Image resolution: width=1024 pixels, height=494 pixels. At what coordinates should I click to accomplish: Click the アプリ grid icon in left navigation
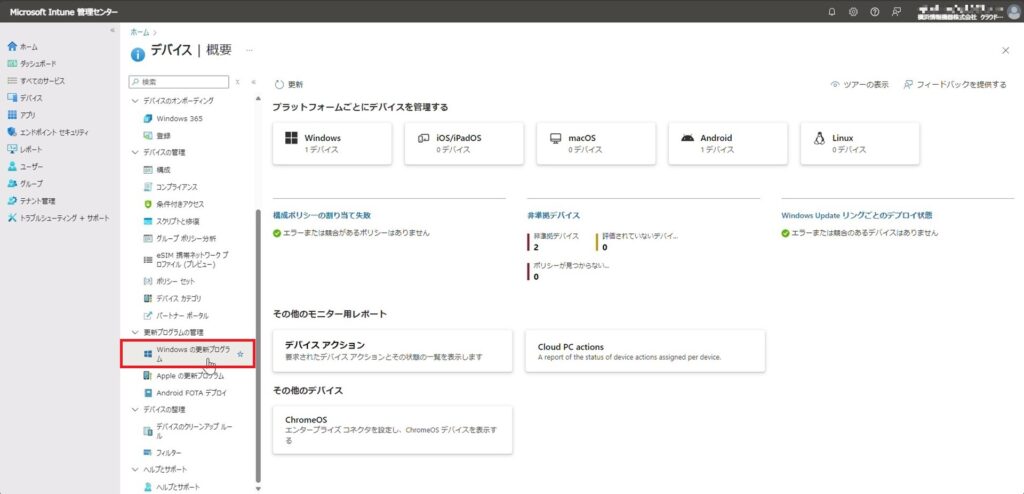[12, 114]
